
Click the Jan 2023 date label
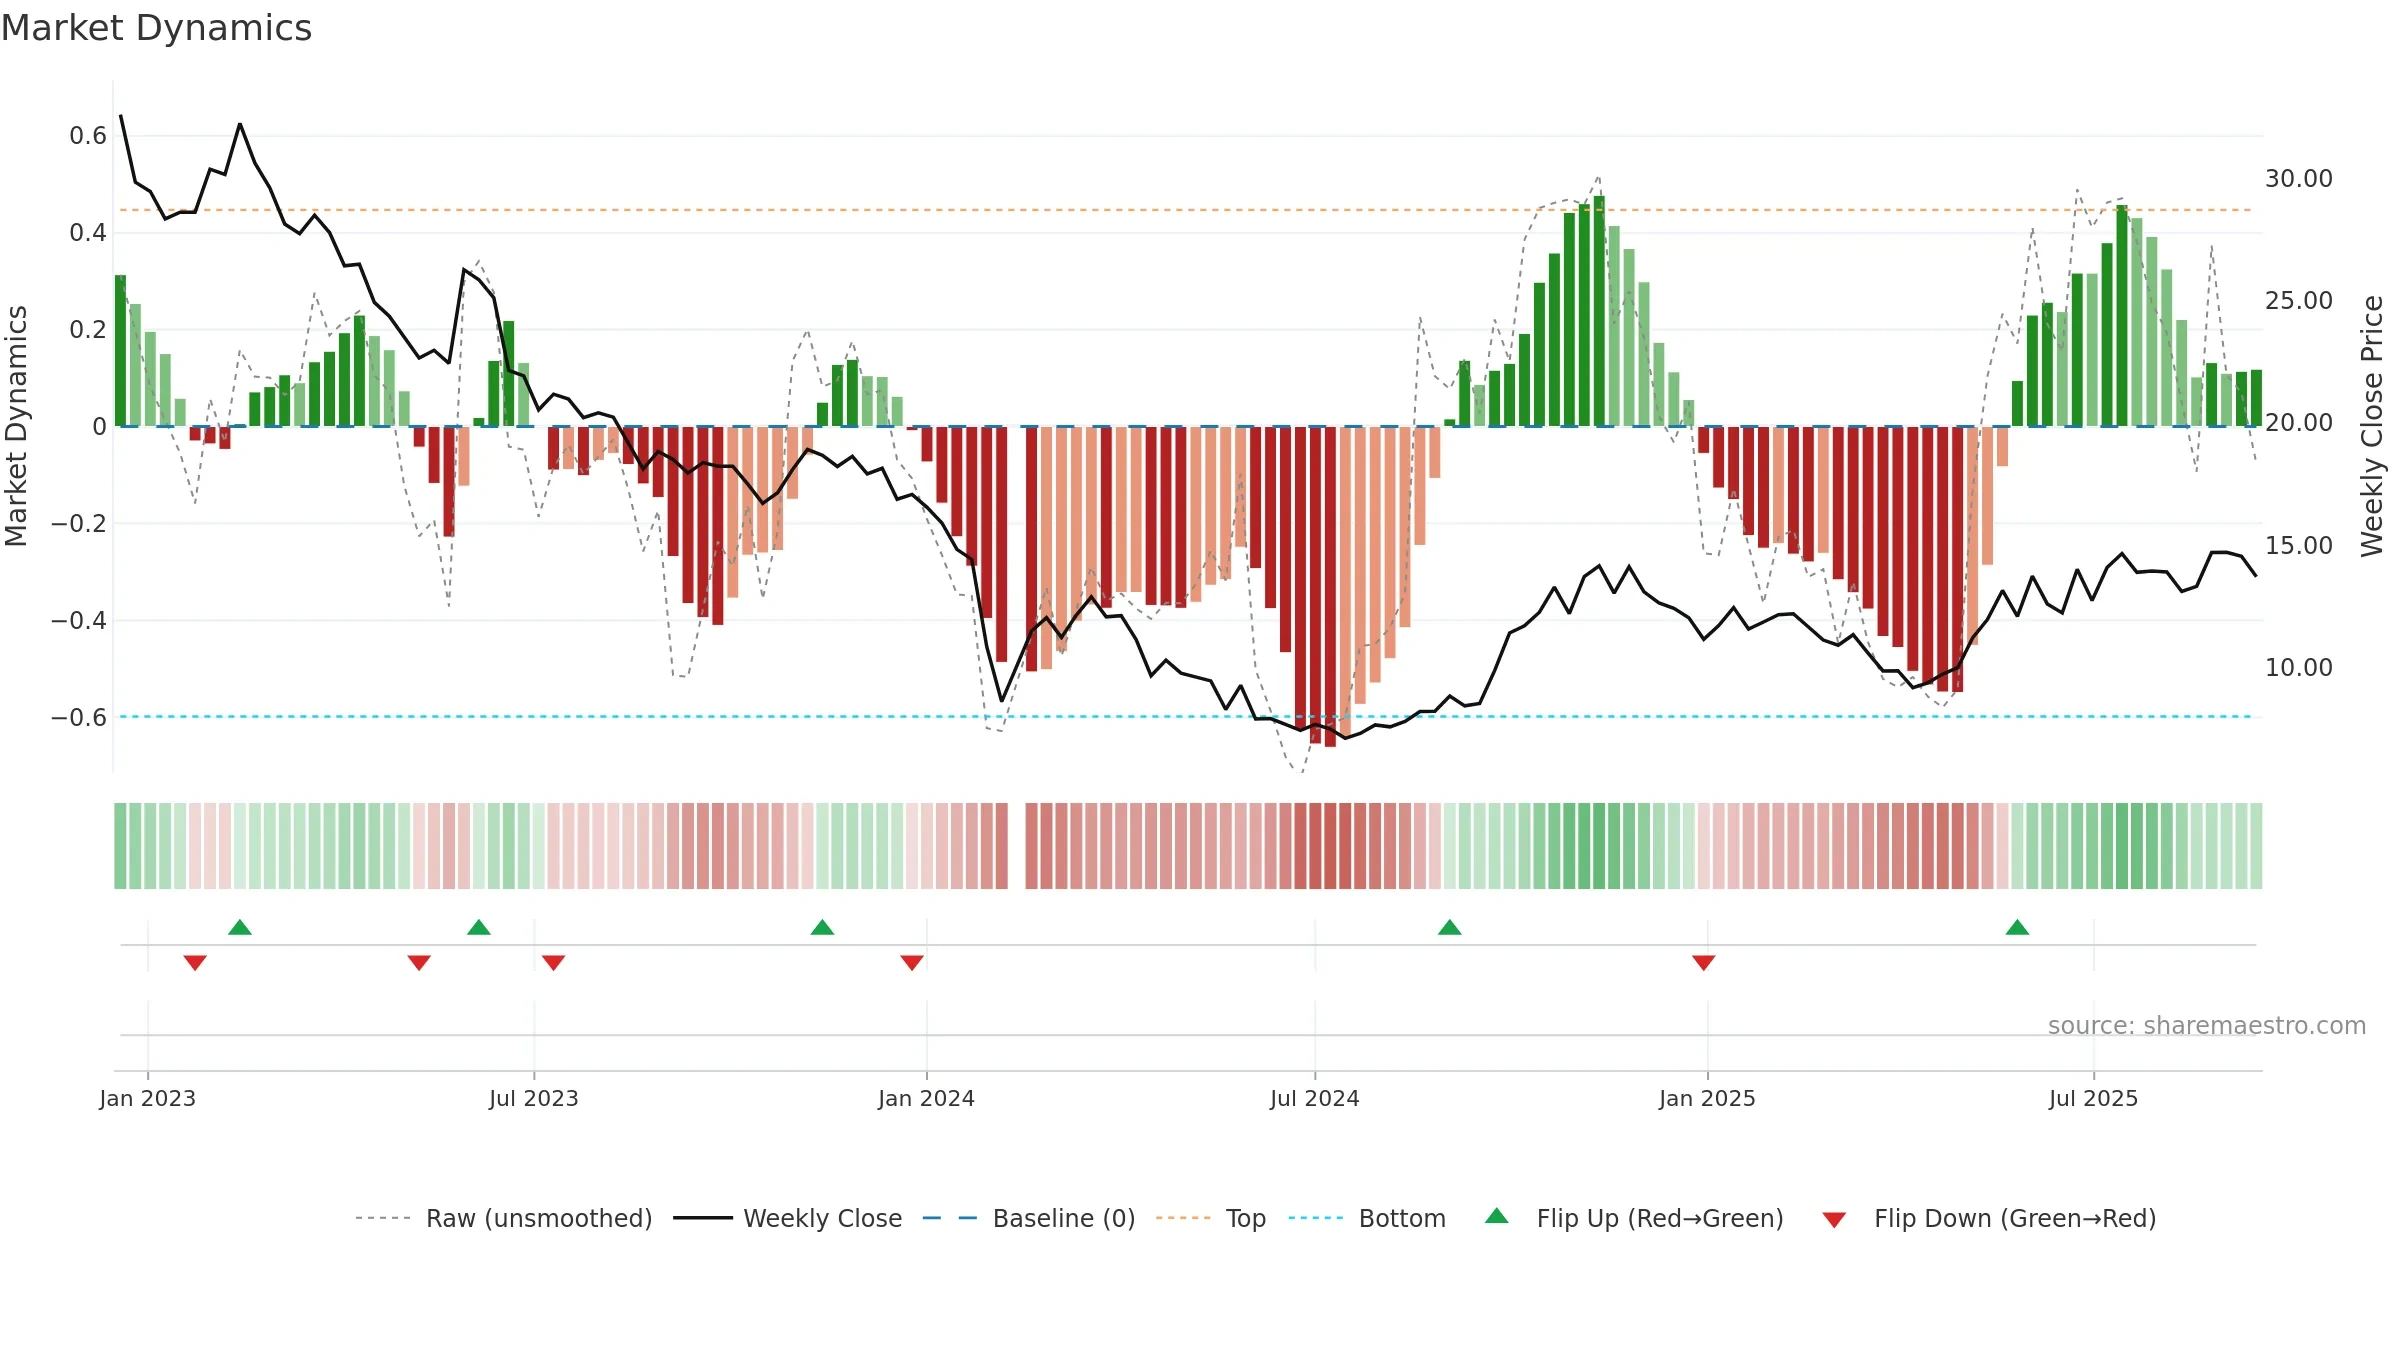pos(148,1098)
